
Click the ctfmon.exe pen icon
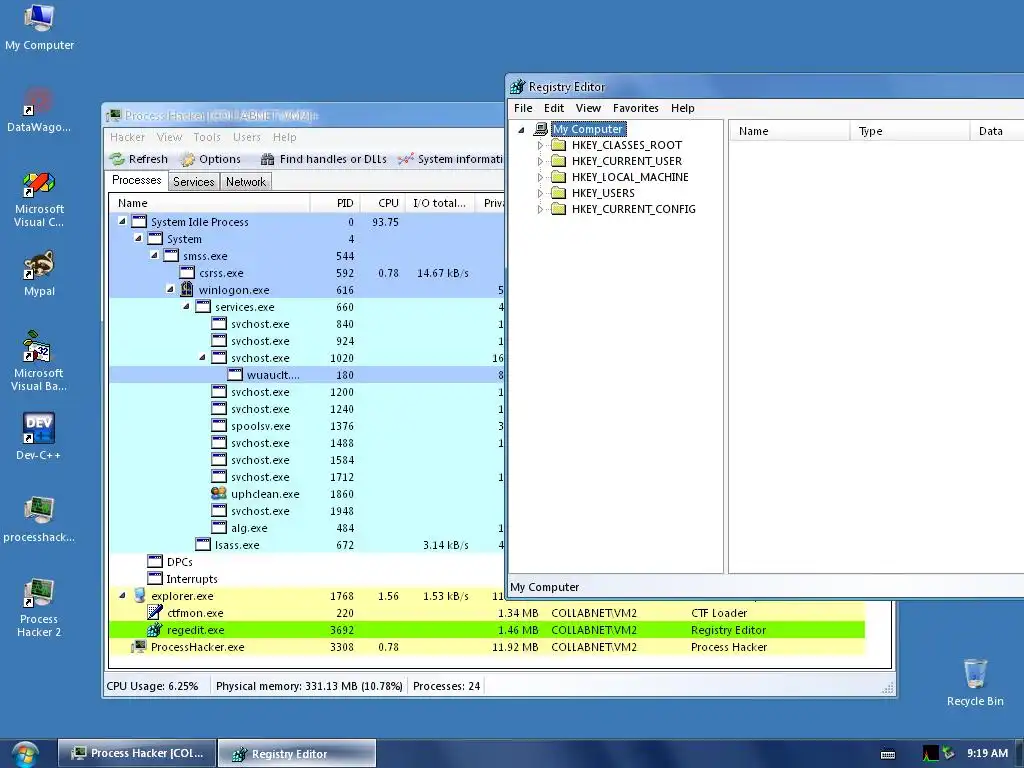155,613
